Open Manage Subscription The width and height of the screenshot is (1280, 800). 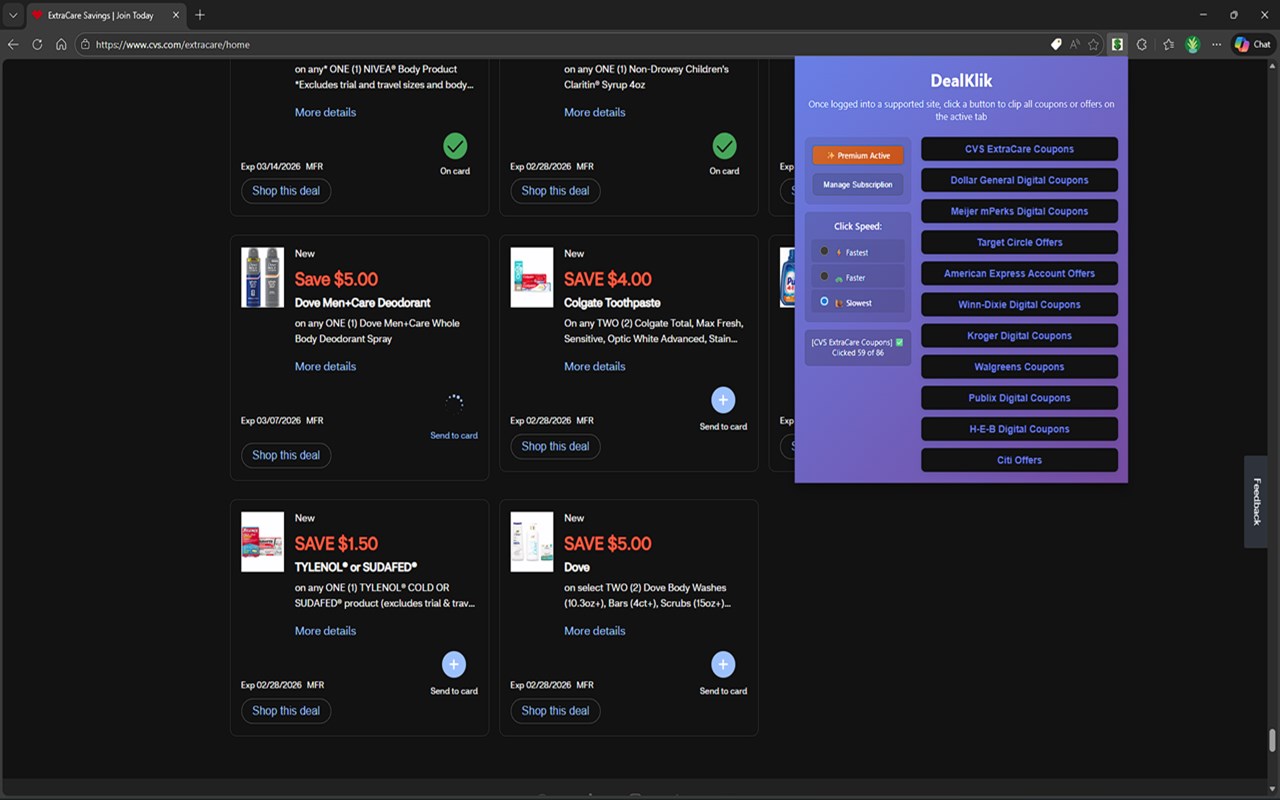pyautogui.click(x=858, y=184)
